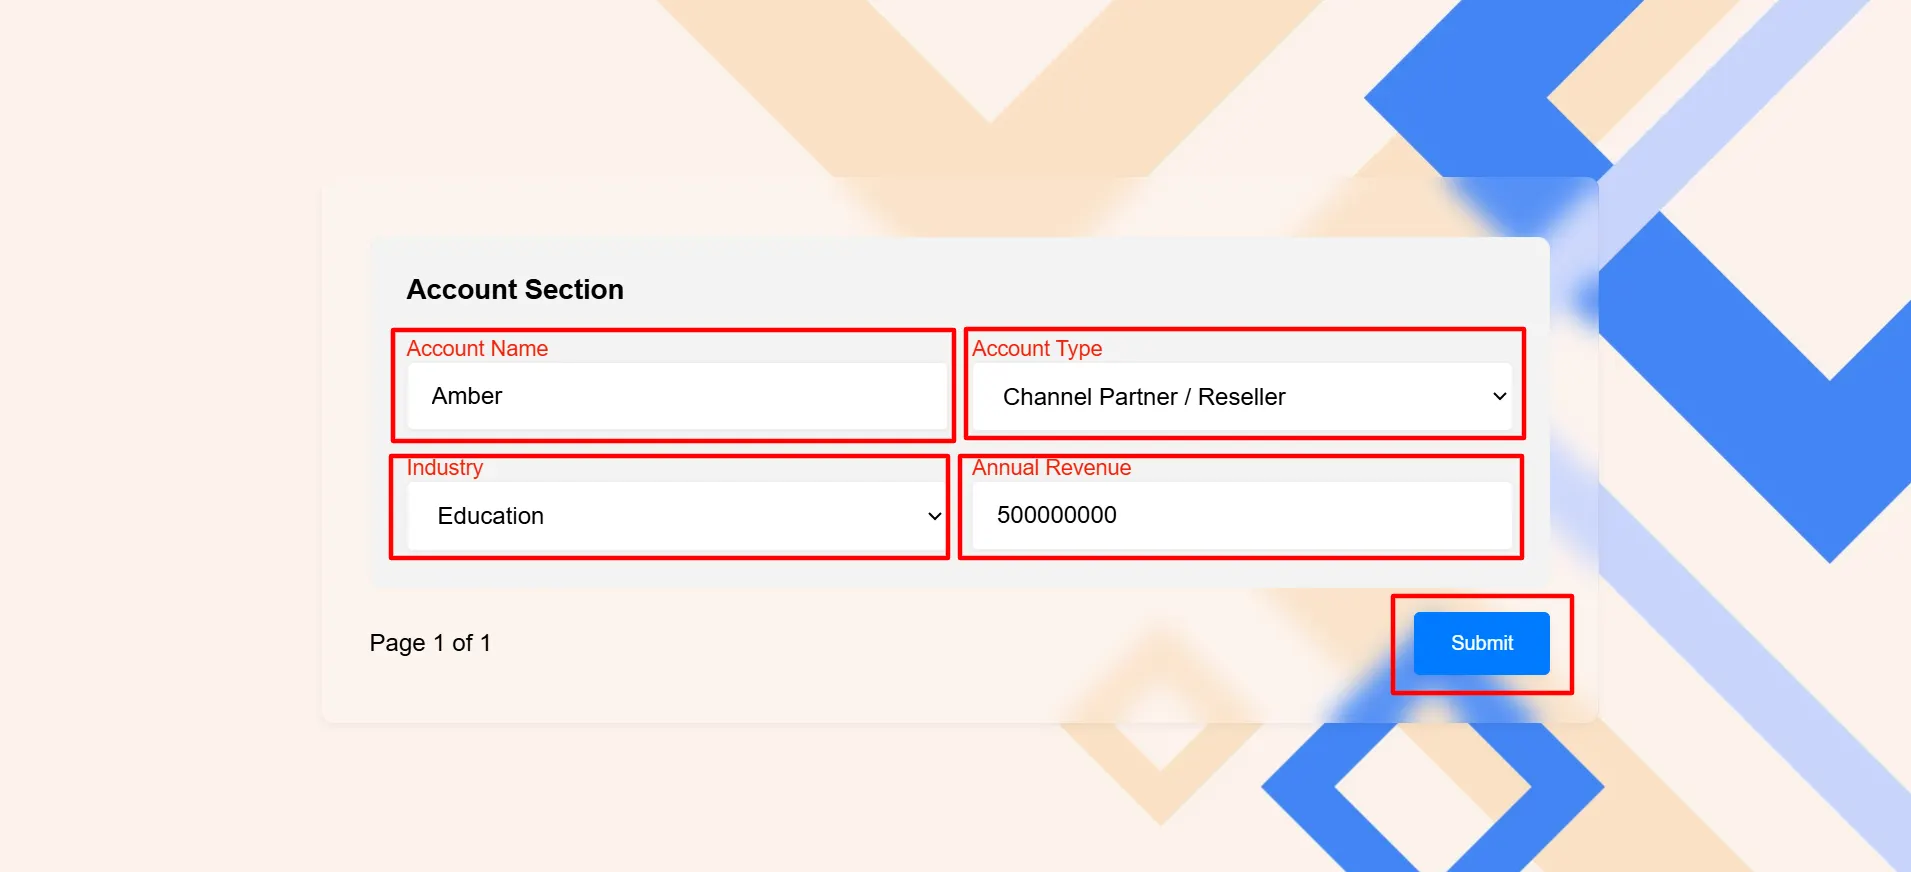Click the 'Industry' field label
This screenshot has width=1911, height=872.
[x=444, y=467]
